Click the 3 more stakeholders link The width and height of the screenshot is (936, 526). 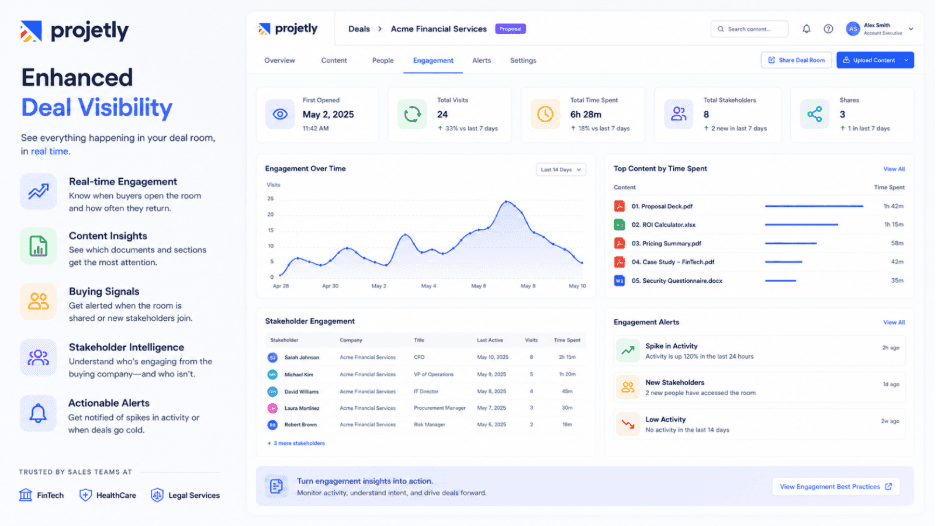(296, 443)
